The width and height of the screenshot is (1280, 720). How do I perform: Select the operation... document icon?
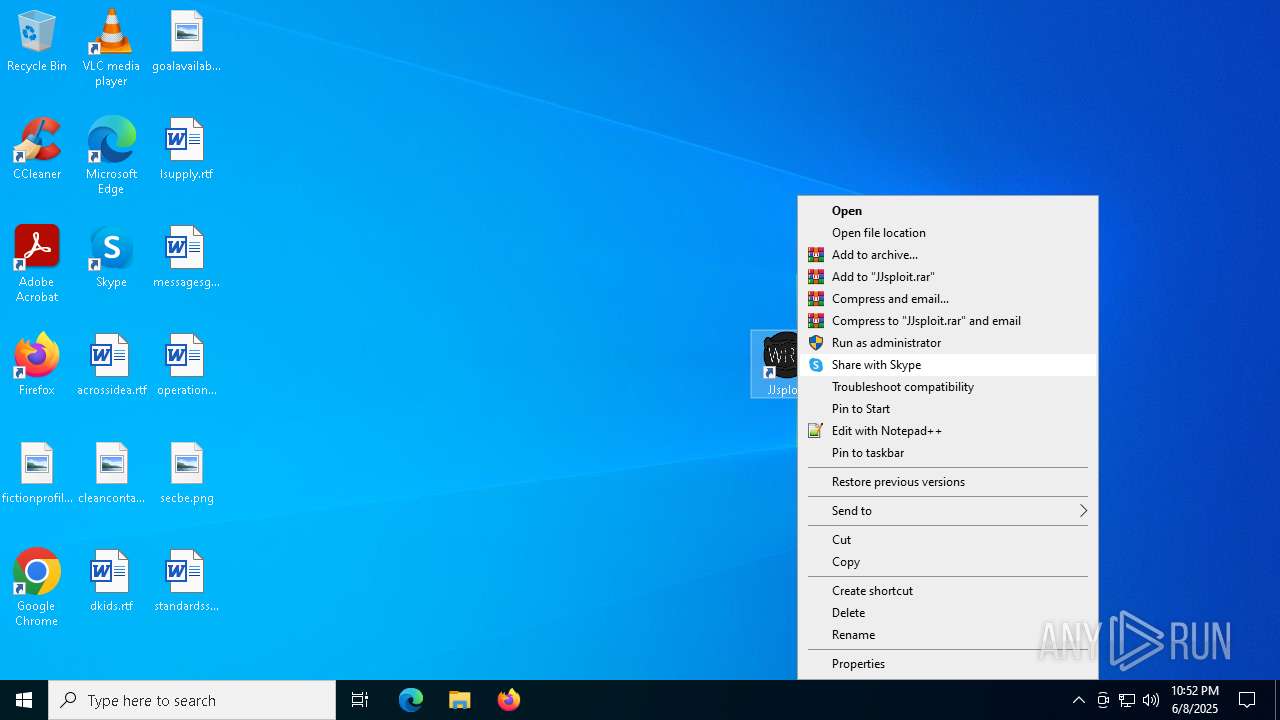pos(186,366)
